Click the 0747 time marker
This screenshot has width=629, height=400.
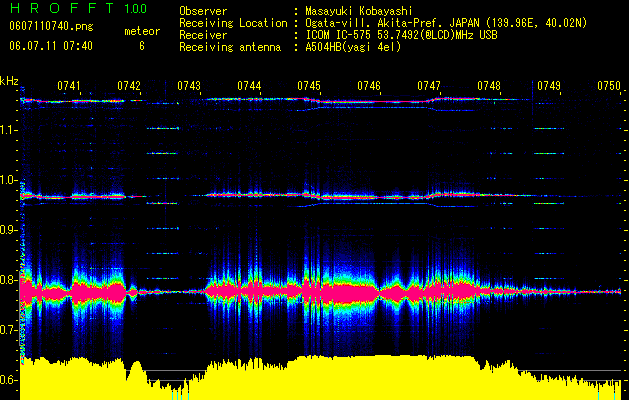(x=429, y=86)
